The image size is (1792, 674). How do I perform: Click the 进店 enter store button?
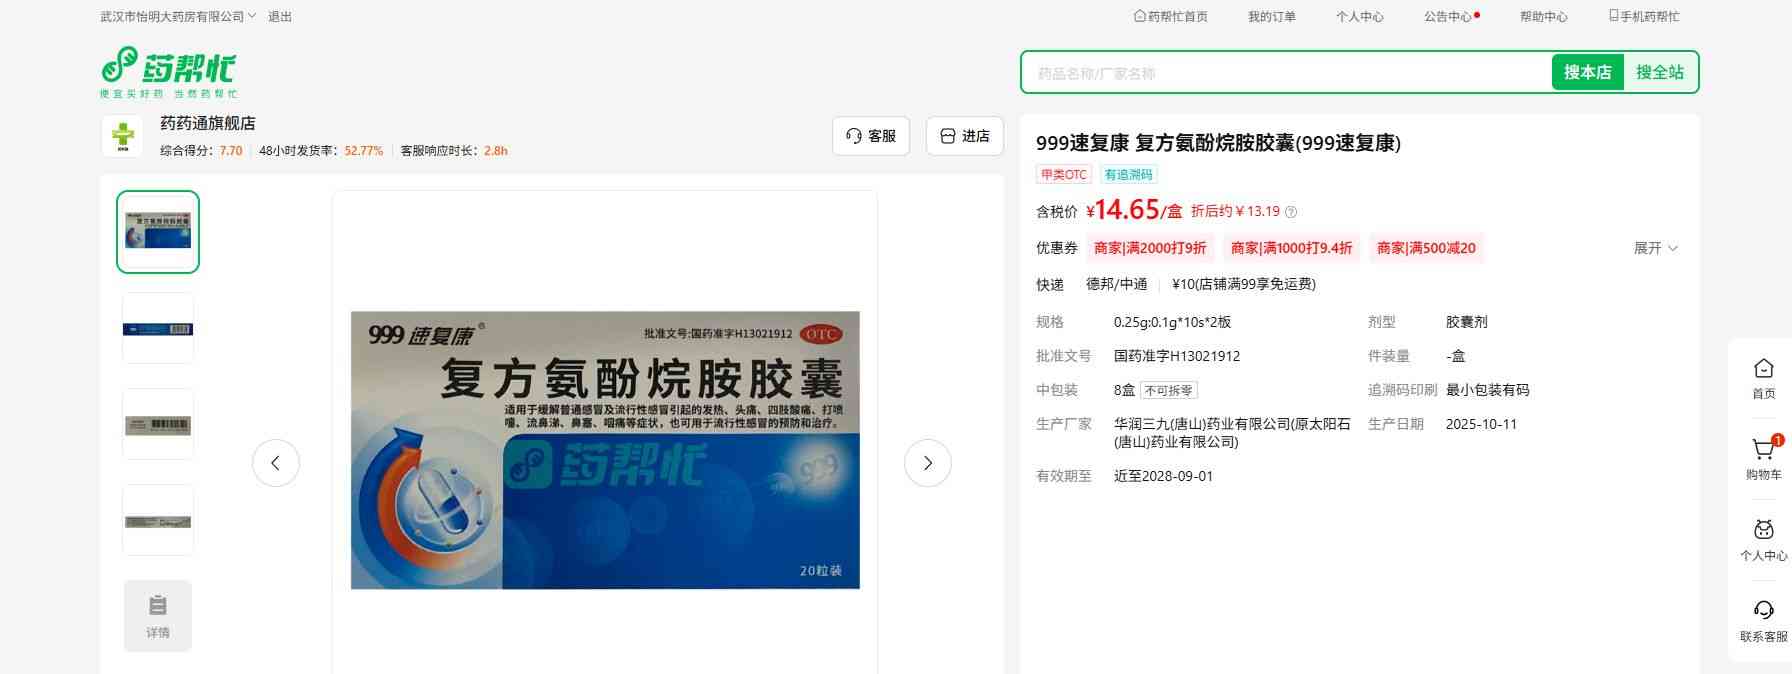[965, 136]
